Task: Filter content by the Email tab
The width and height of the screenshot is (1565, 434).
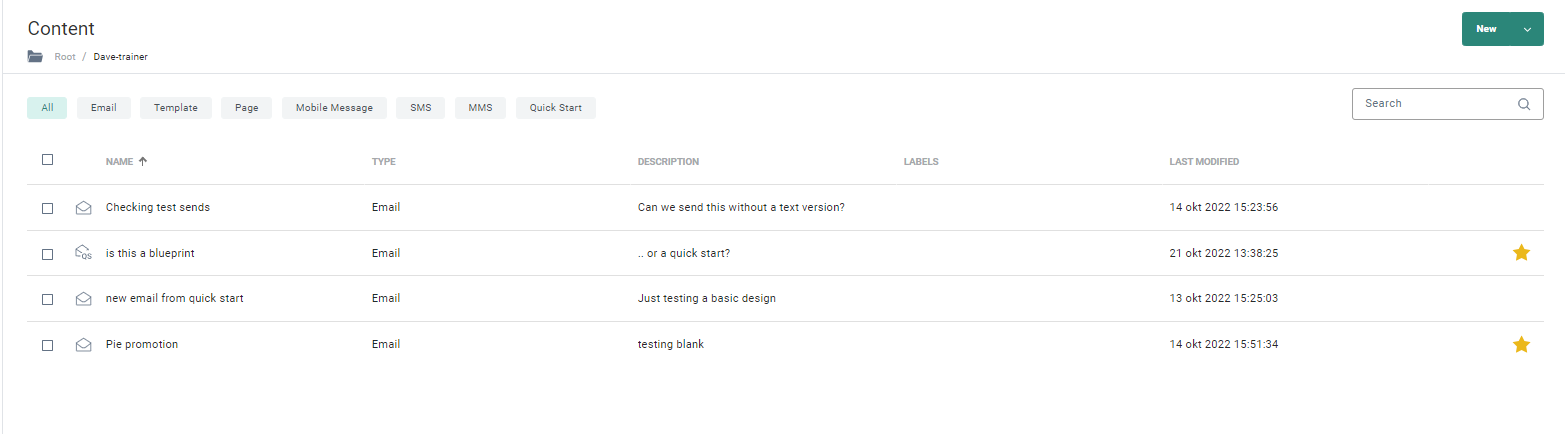Action: tap(104, 108)
